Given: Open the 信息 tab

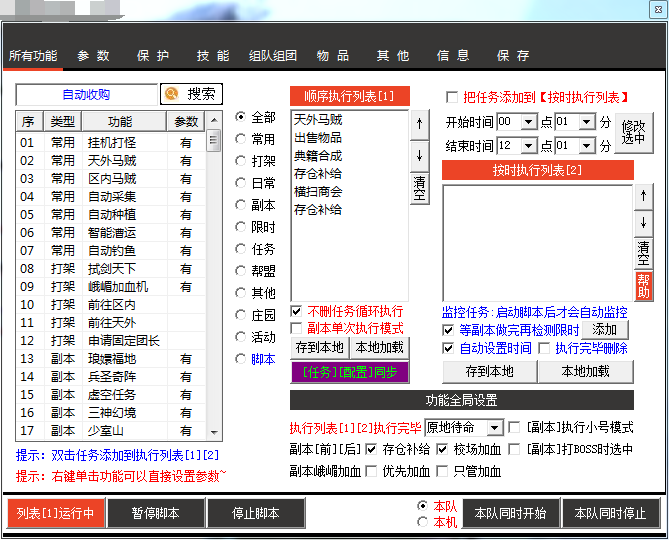Looking at the screenshot, I should (453, 56).
